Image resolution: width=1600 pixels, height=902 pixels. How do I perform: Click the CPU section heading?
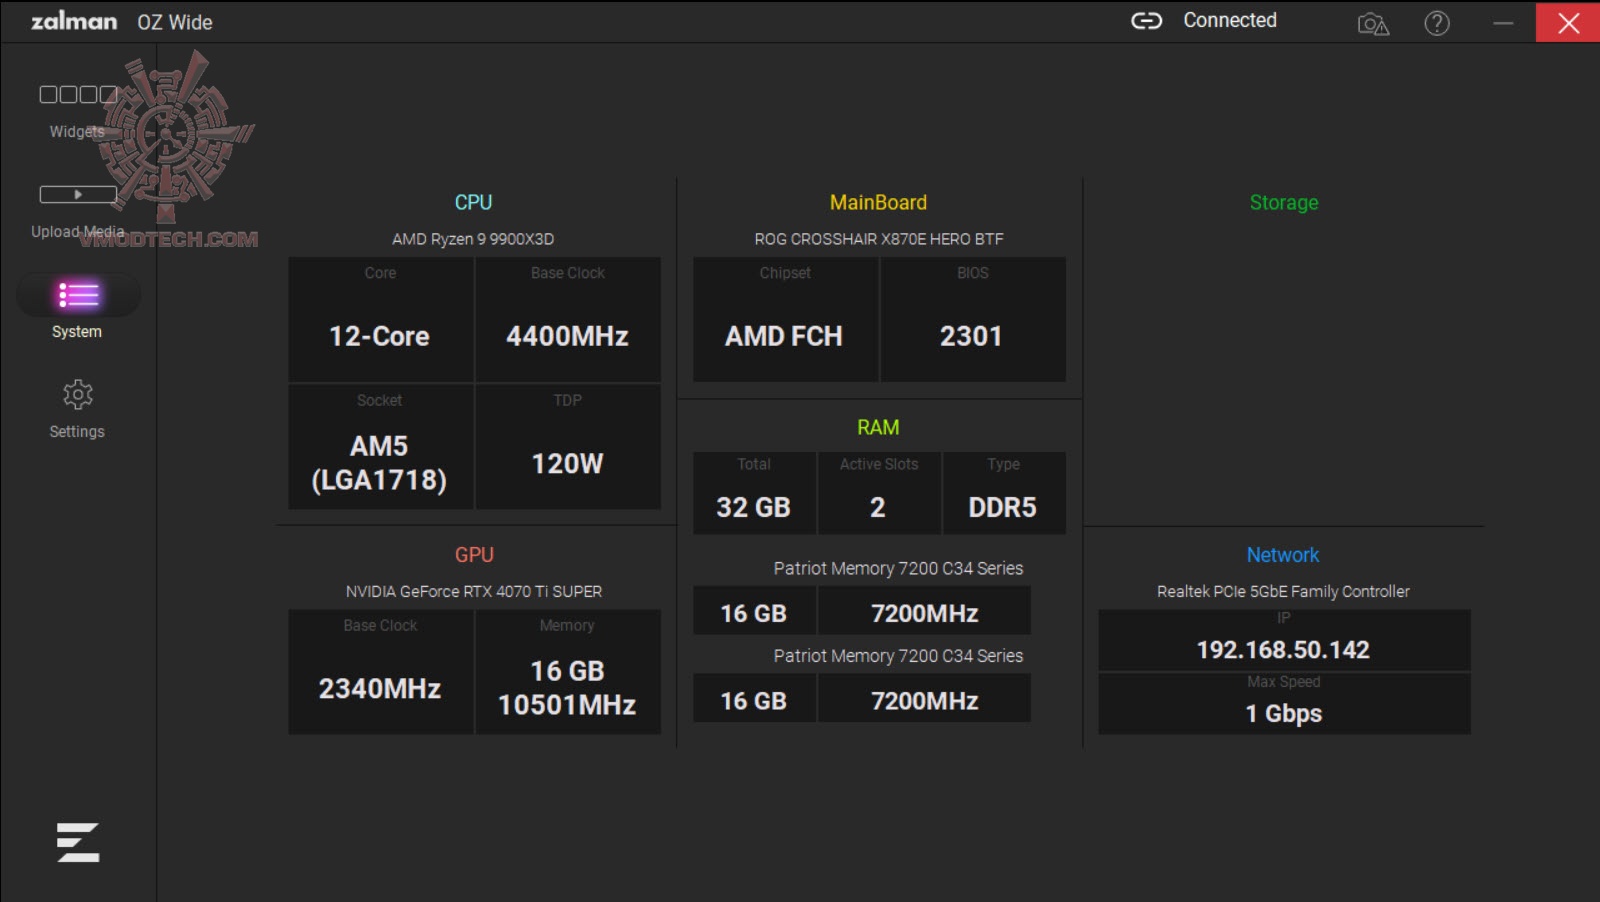(474, 202)
